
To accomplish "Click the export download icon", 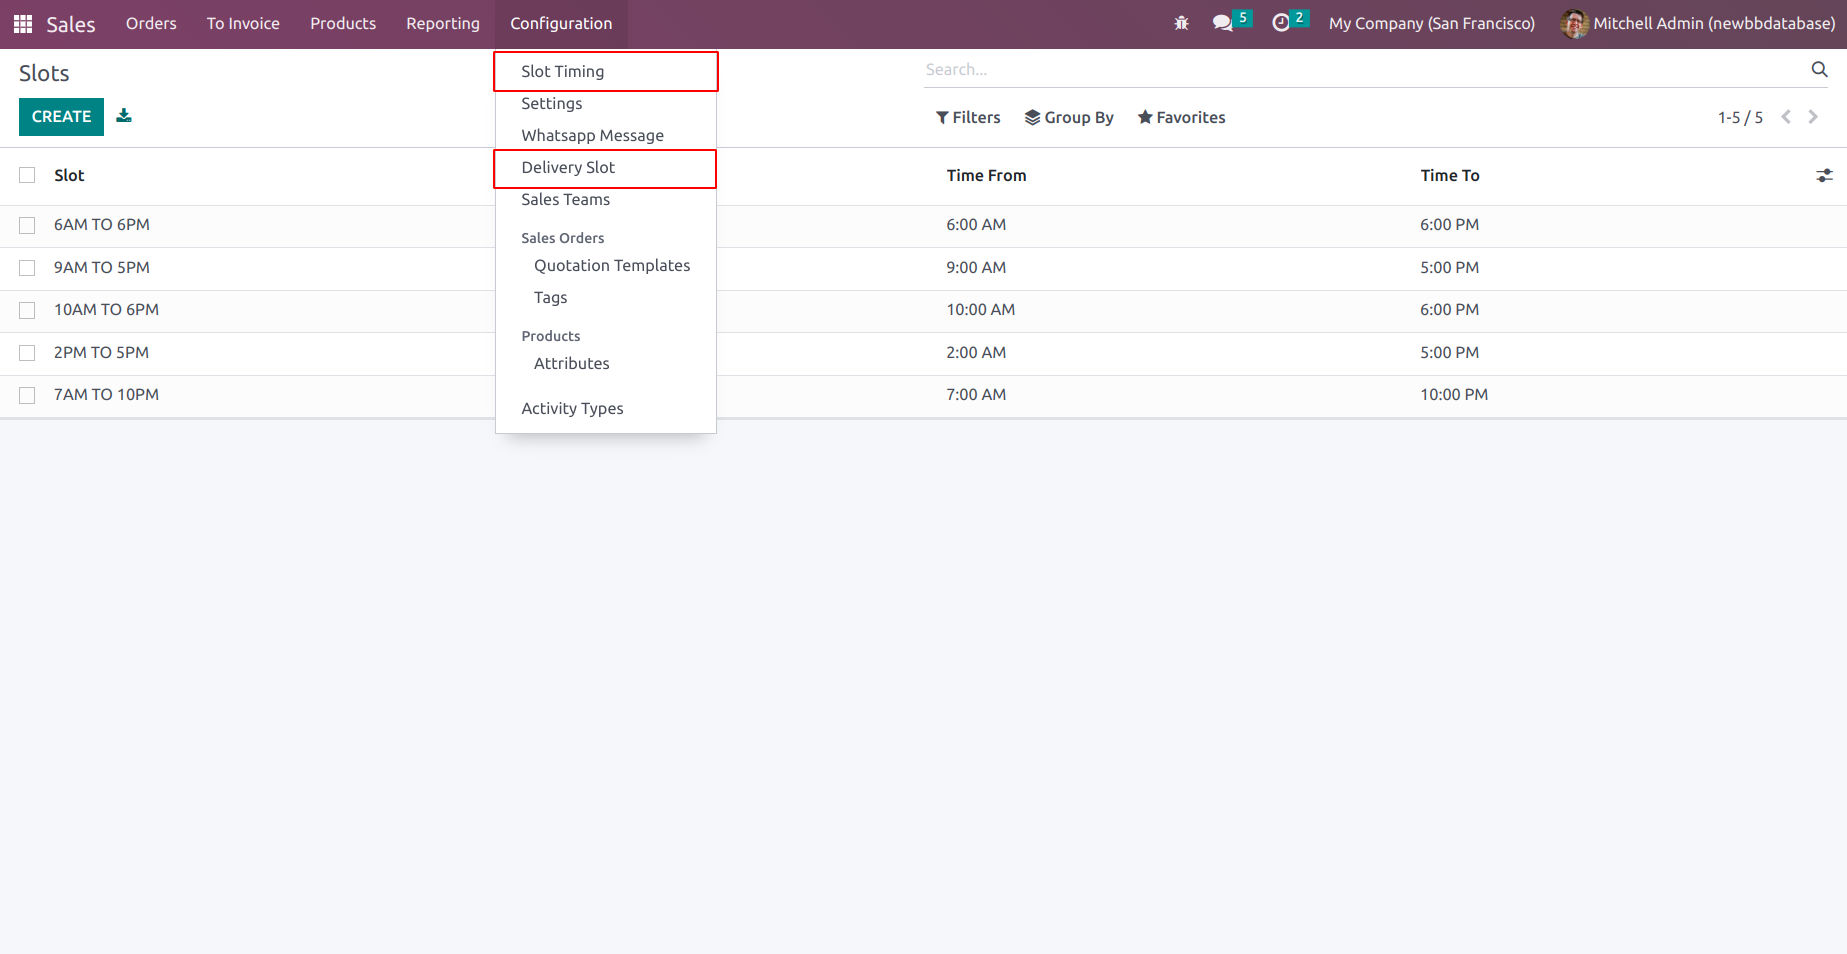I will 124,116.
